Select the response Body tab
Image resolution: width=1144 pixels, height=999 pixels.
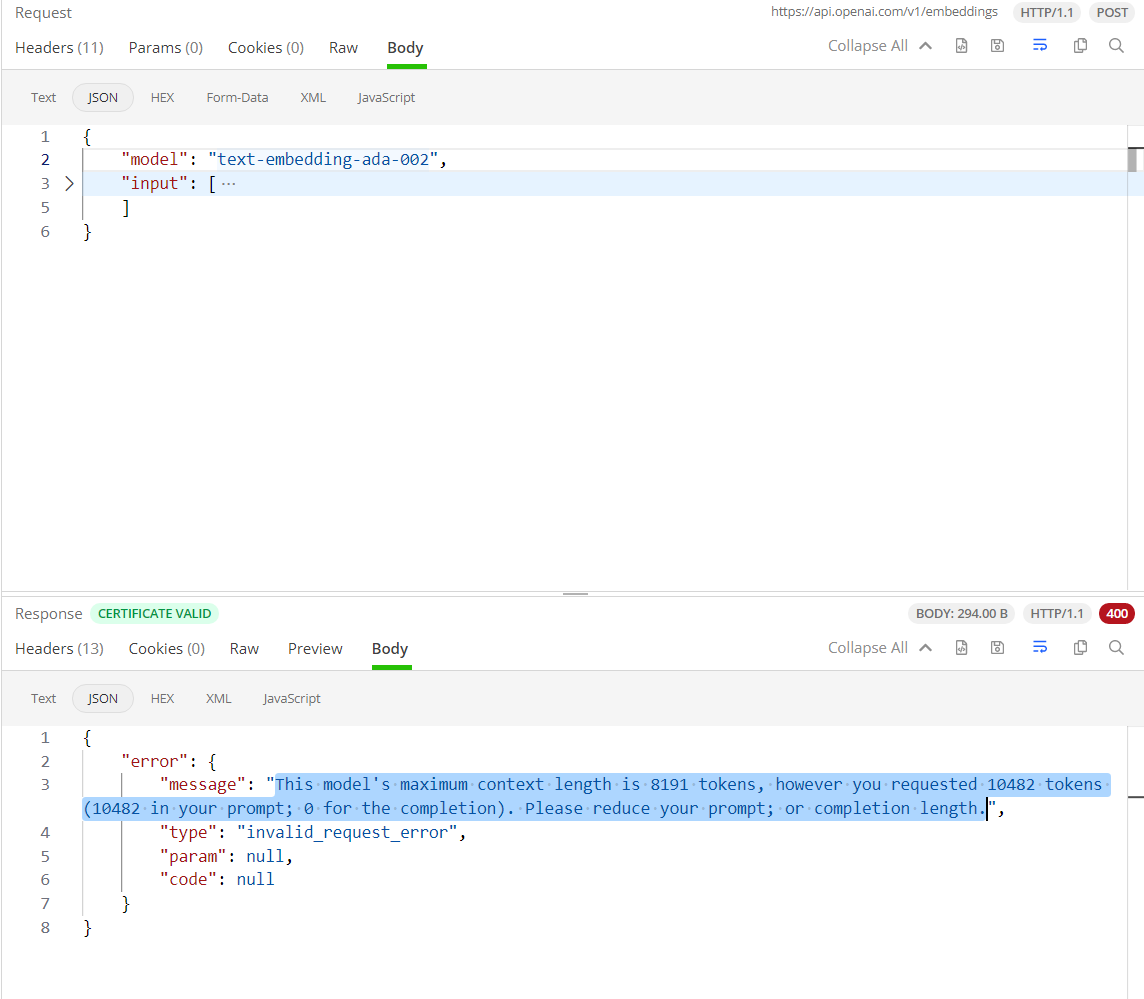(390, 649)
